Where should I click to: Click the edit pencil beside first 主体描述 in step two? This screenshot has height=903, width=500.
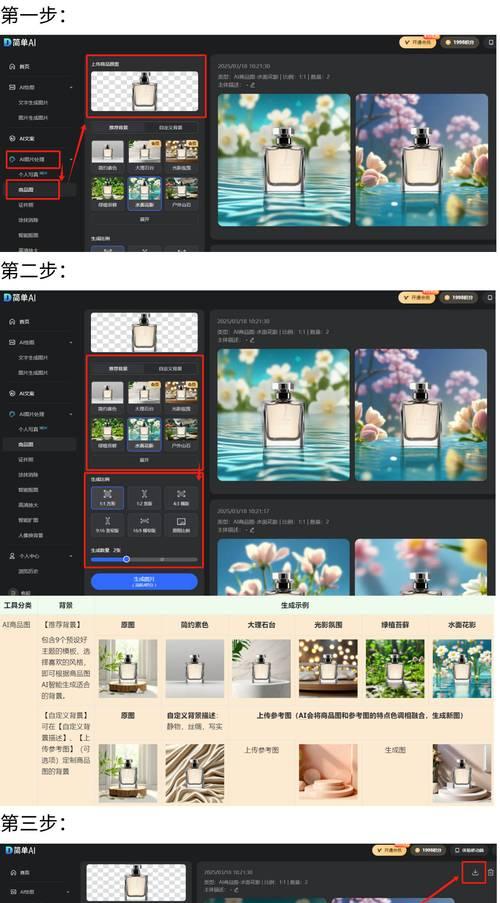[x=252, y=340]
